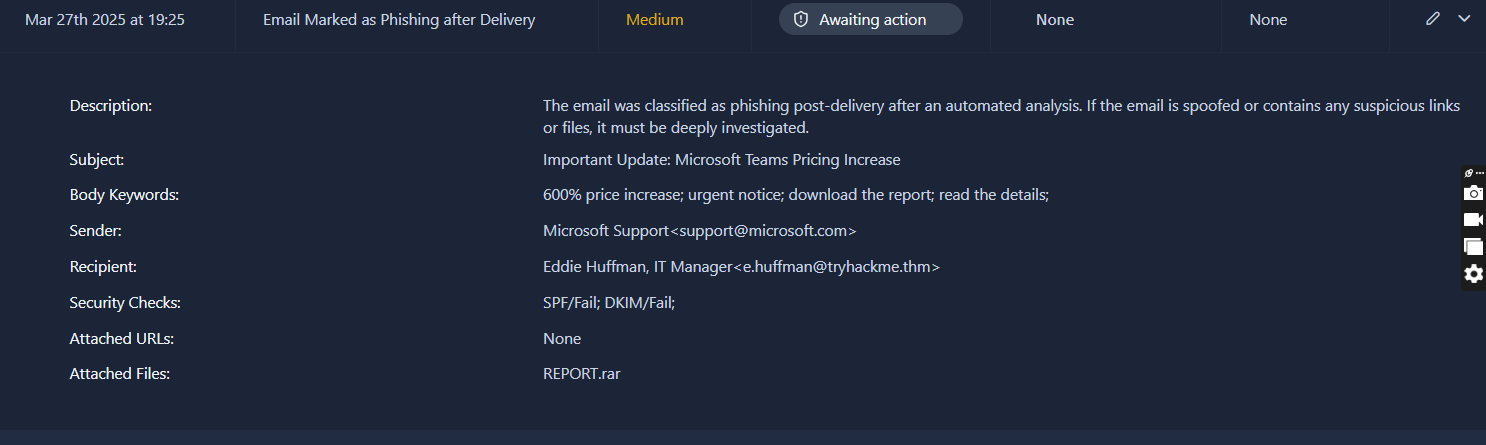The image size is (1486, 445).
Task: Click the alert title Email Marked as Phishing
Action: [399, 20]
